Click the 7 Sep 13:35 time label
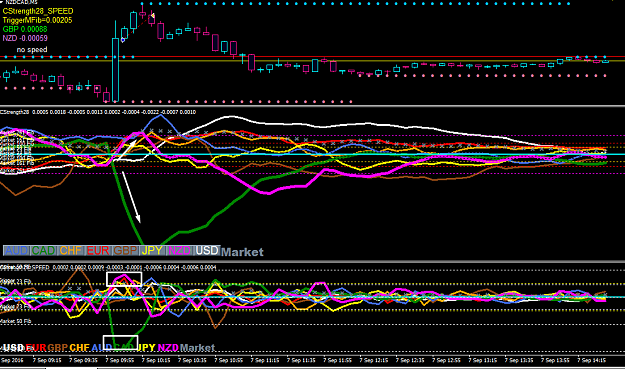Viewport: 625px width, 369px height. (519, 360)
